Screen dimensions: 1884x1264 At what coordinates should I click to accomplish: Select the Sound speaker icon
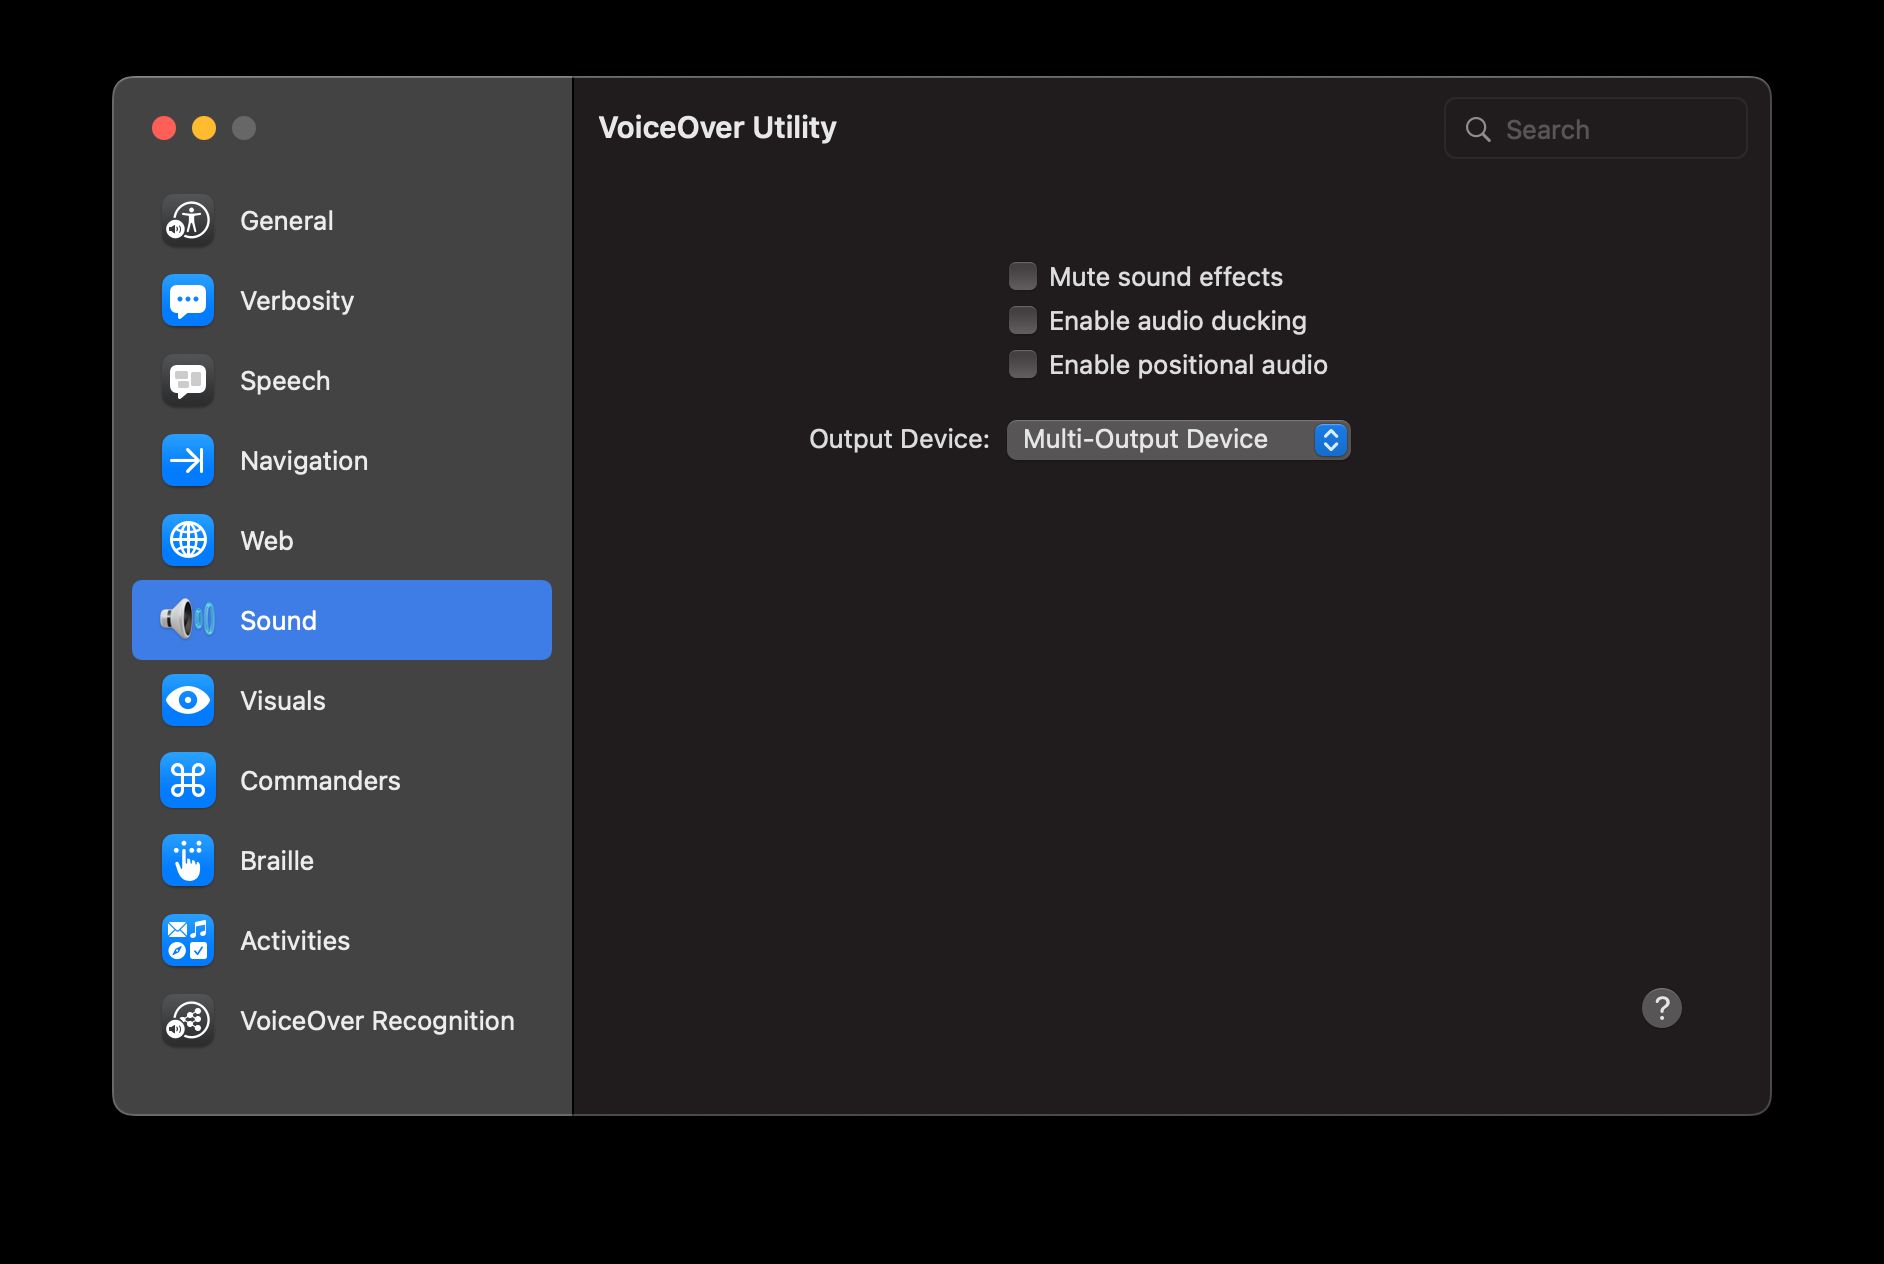187,620
